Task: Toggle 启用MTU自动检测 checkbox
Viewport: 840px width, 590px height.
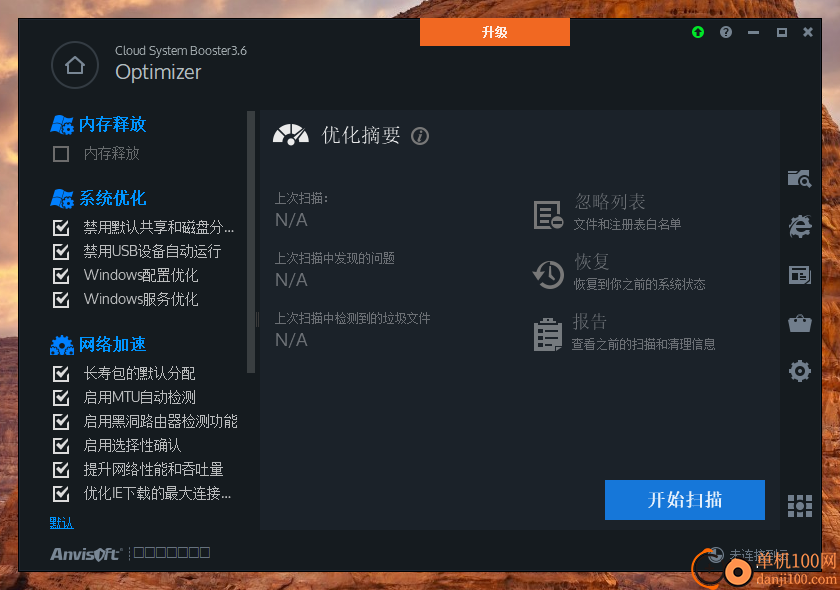Action: click(61, 397)
